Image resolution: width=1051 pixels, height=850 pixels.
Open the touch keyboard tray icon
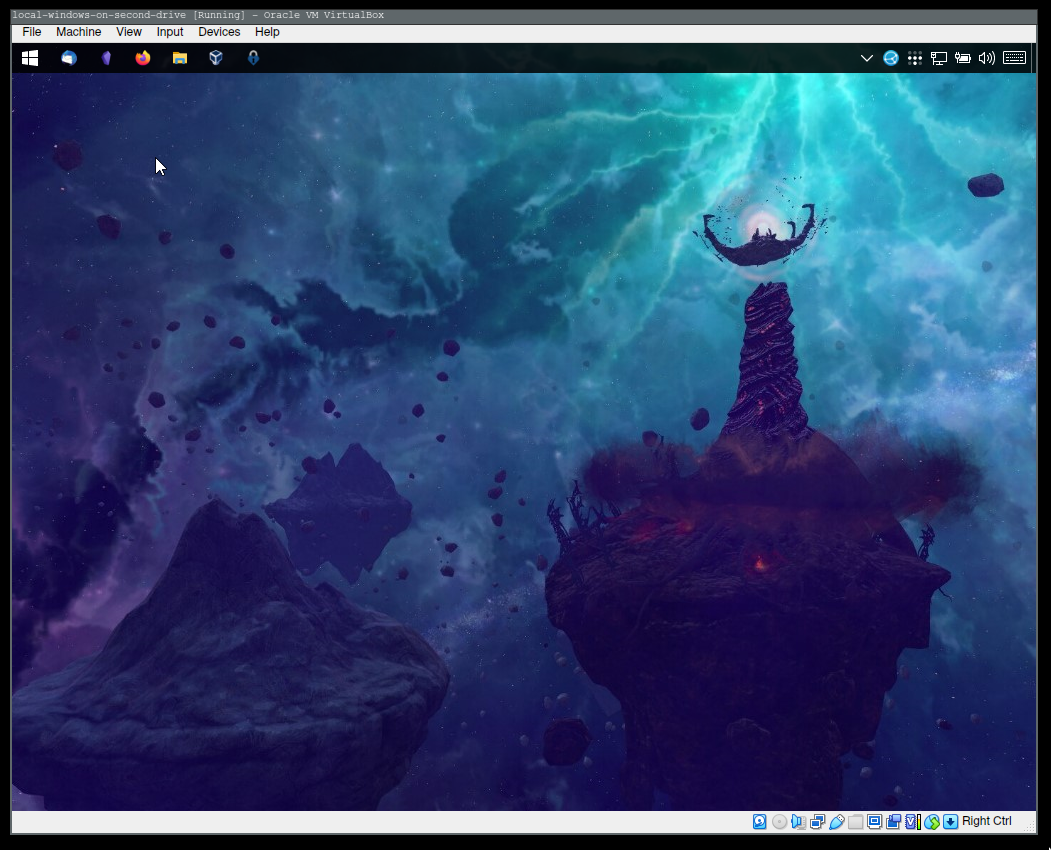tap(1014, 58)
